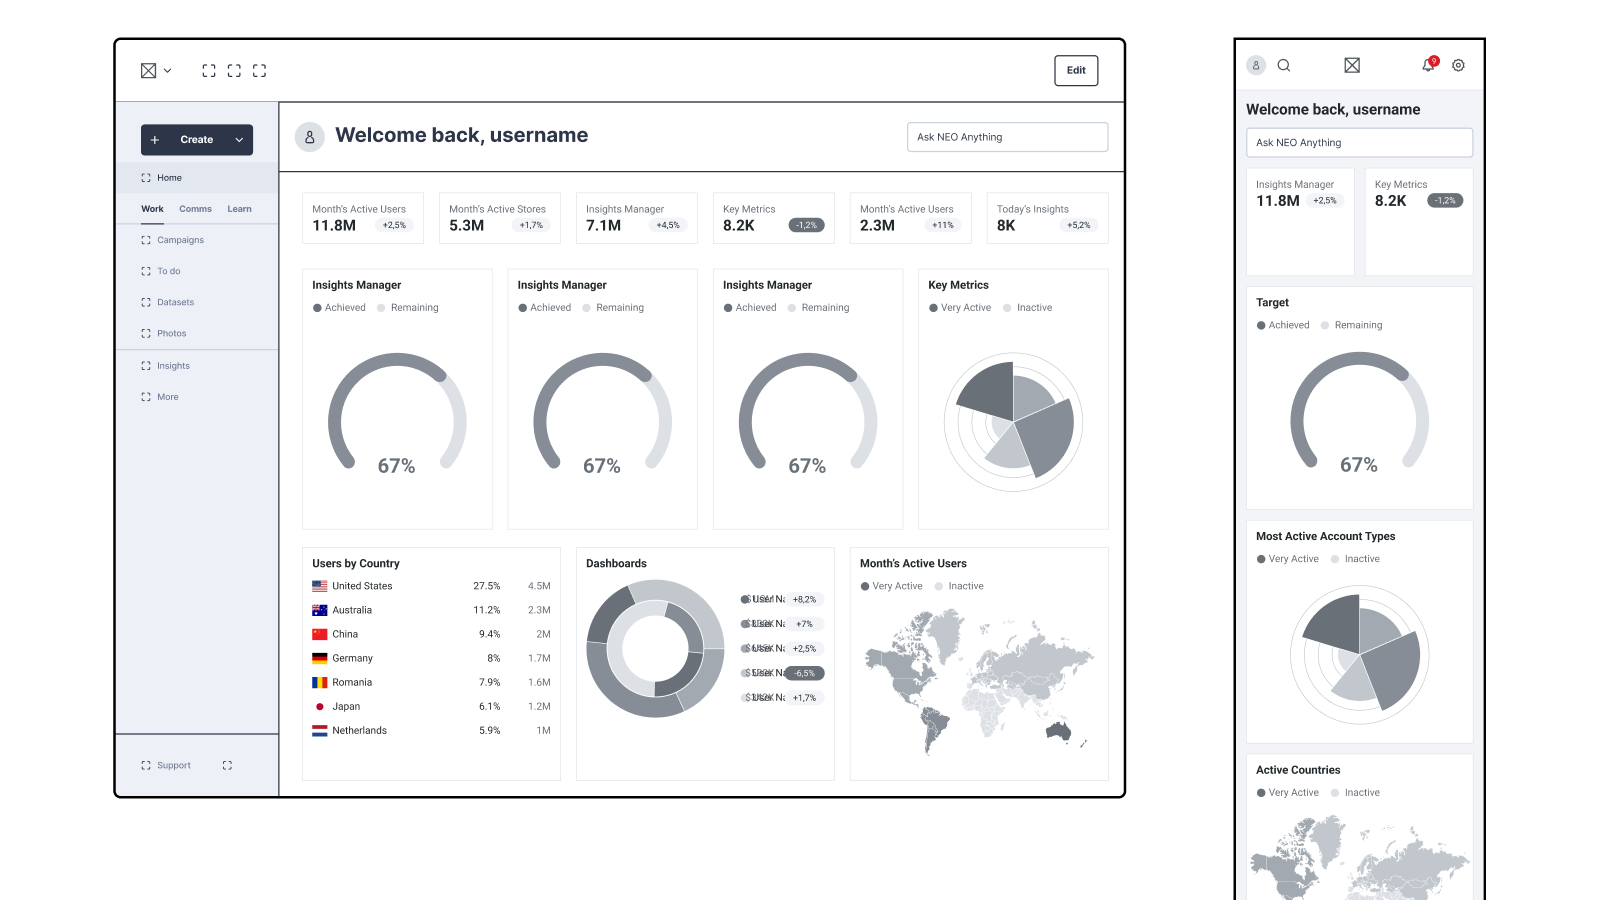Click the mobile center logo icon
The image size is (1600, 900).
1352,65
